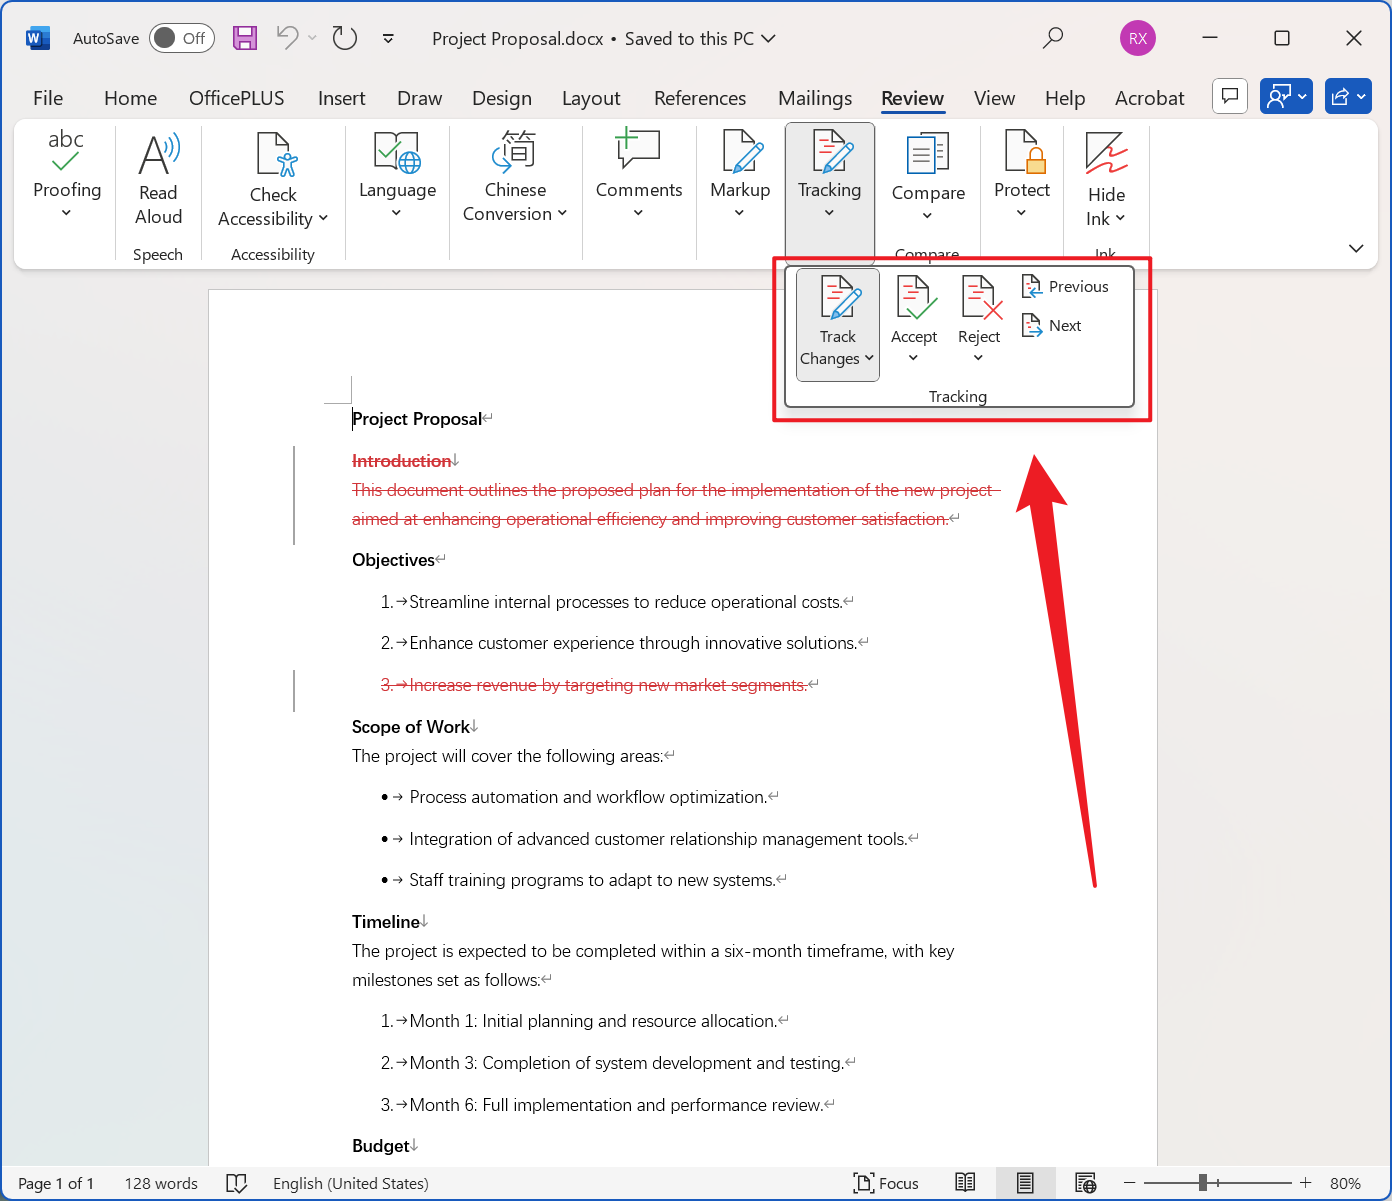Switch to the Mailings tab
The width and height of the screenshot is (1392, 1201).
coord(815,98)
